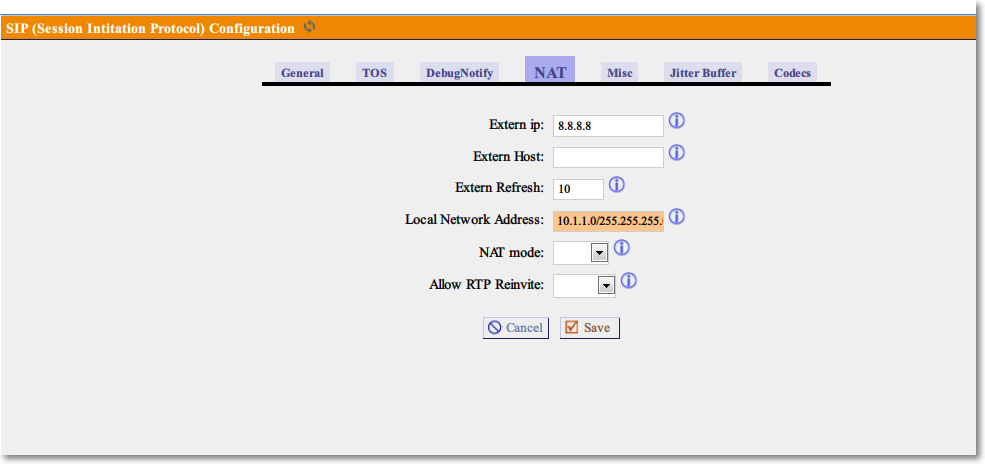Click the Allow RTP Reinvite label

[x=487, y=285]
